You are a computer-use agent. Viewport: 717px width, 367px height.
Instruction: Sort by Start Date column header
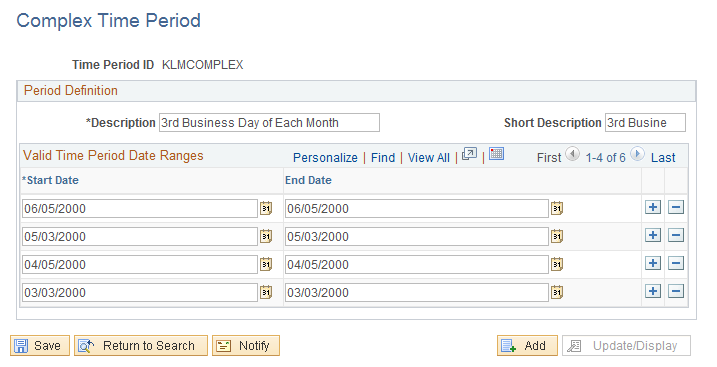click(x=51, y=180)
